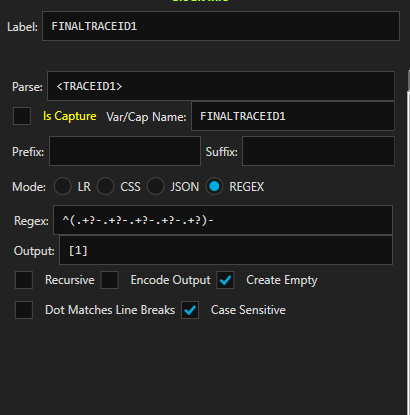Image resolution: width=410 pixels, height=415 pixels.
Task: Click the Label input field FINALTRACEID1
Action: point(221,26)
